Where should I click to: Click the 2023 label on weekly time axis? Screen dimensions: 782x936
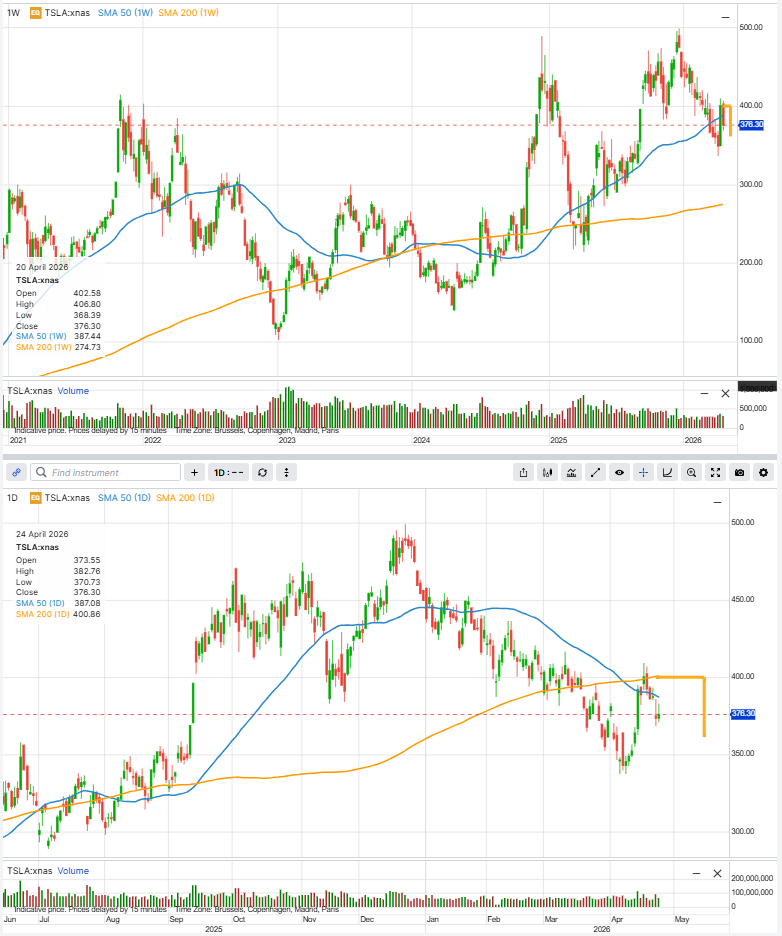[287, 440]
